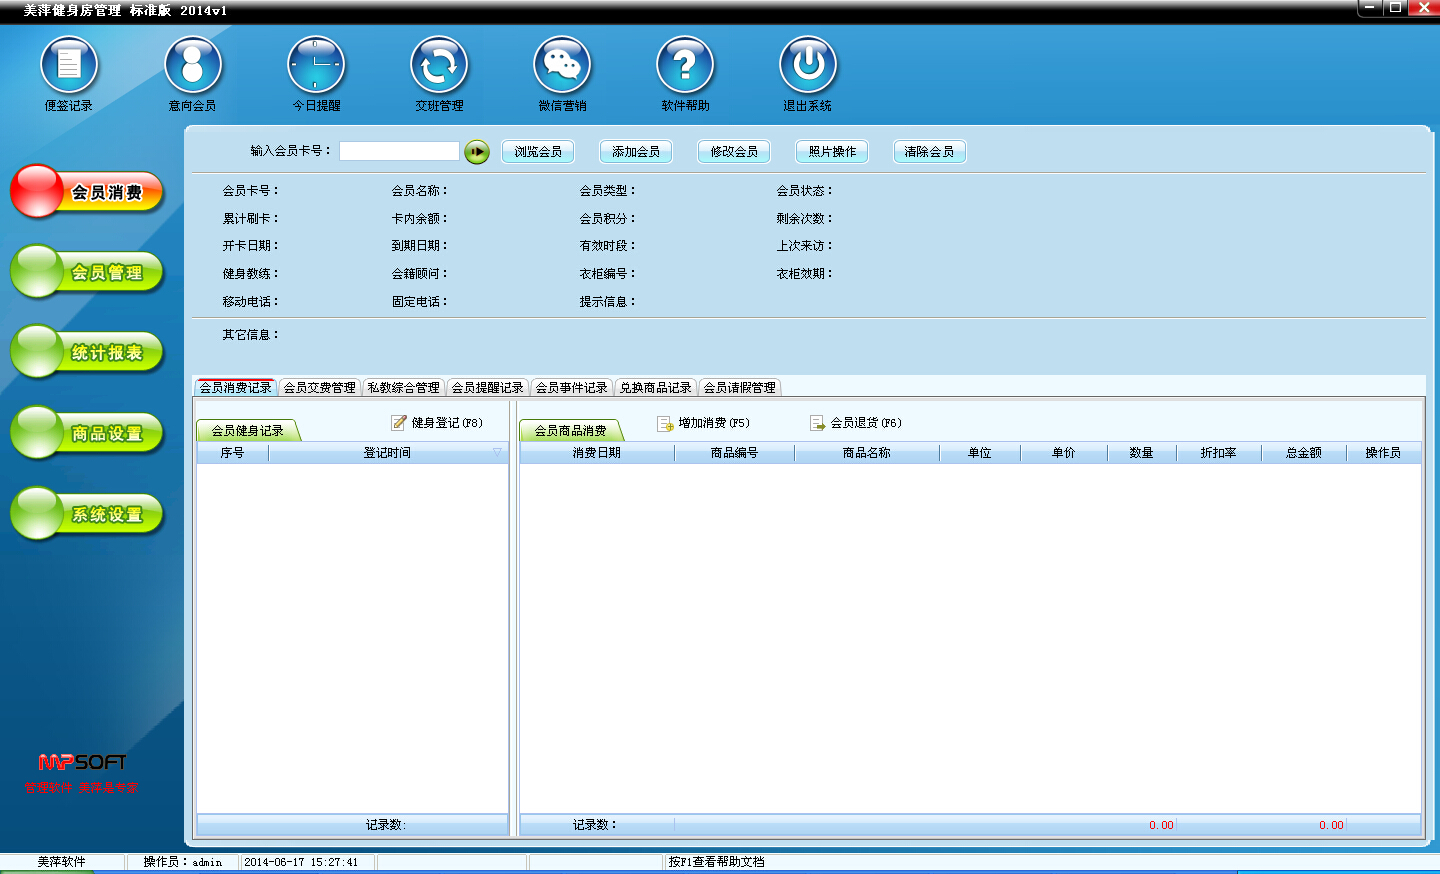Click the 意向会员 prospective member icon
1440x874 pixels.
pyautogui.click(x=193, y=66)
